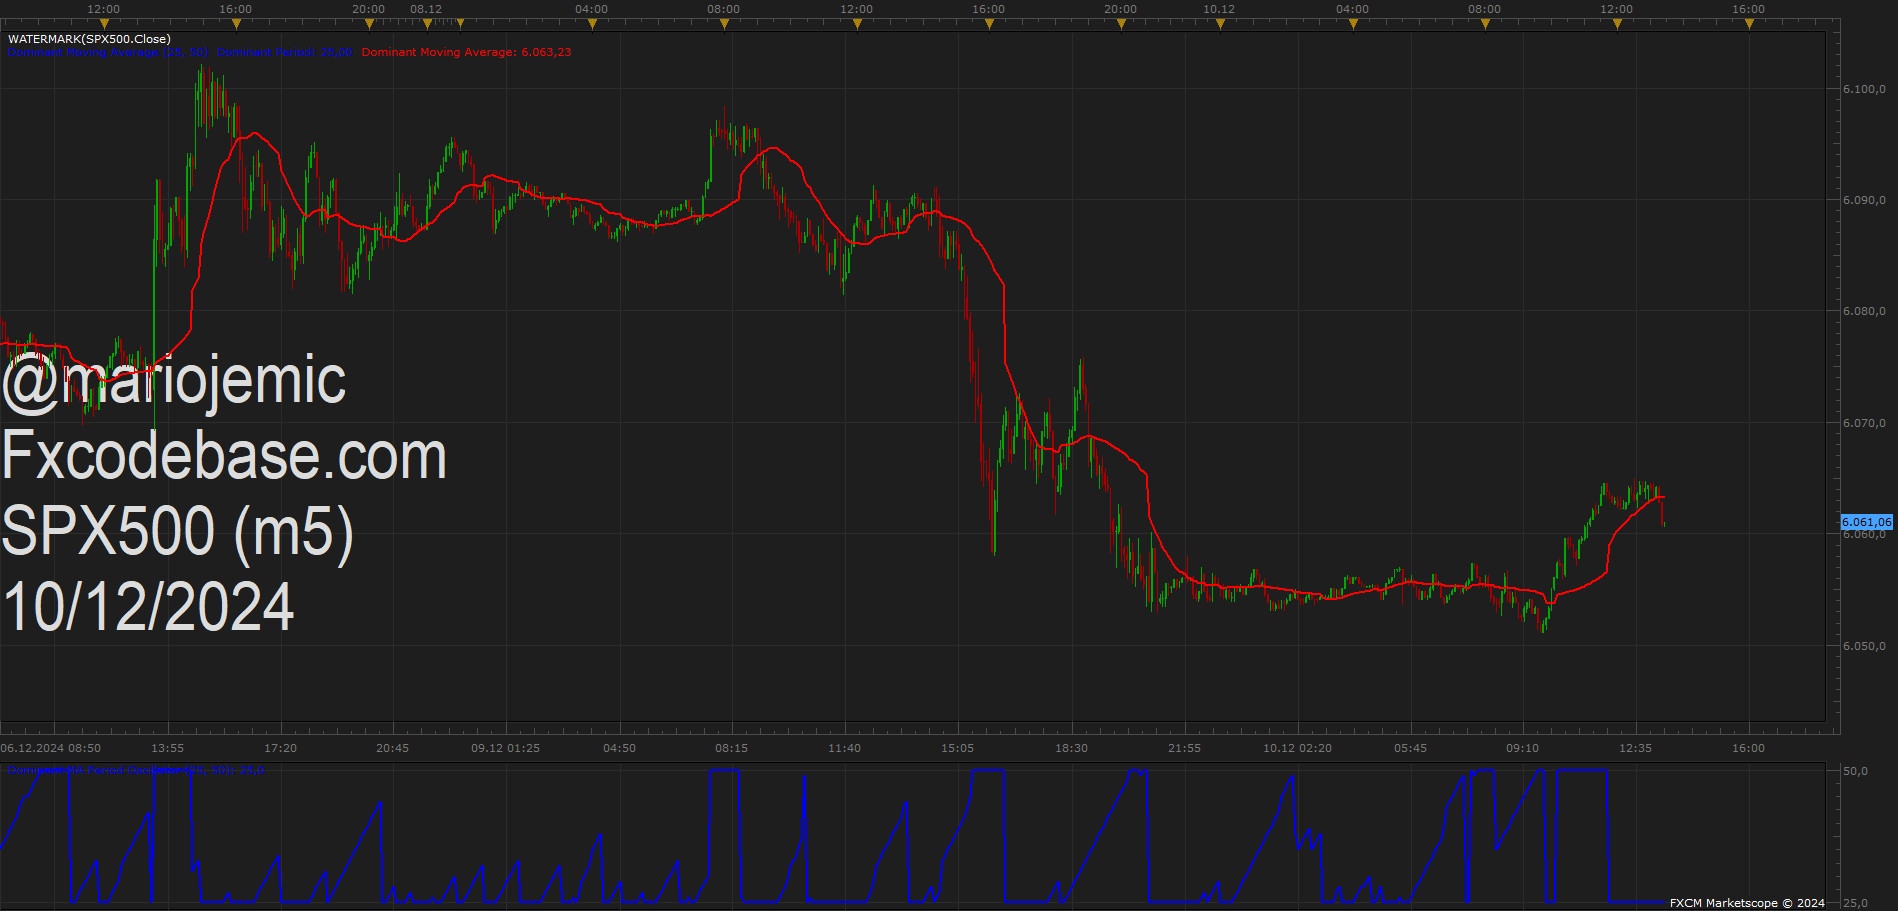Click the 12:35 time axis label
Image resolution: width=1898 pixels, height=911 pixels.
point(1636,748)
